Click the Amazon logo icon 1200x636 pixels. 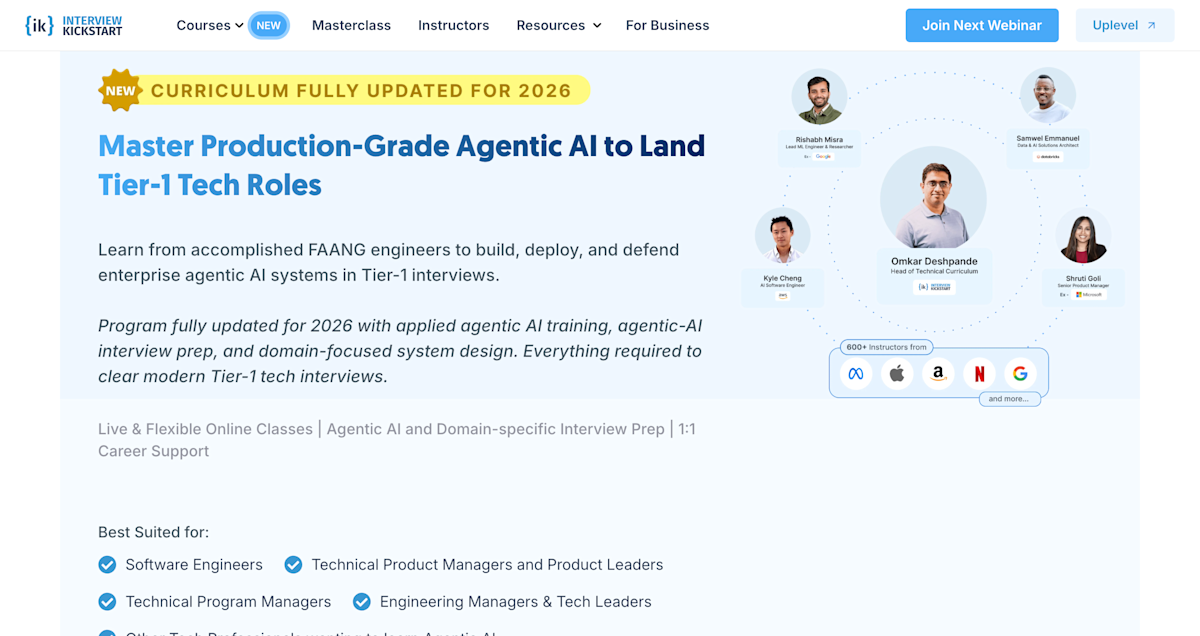pos(938,373)
